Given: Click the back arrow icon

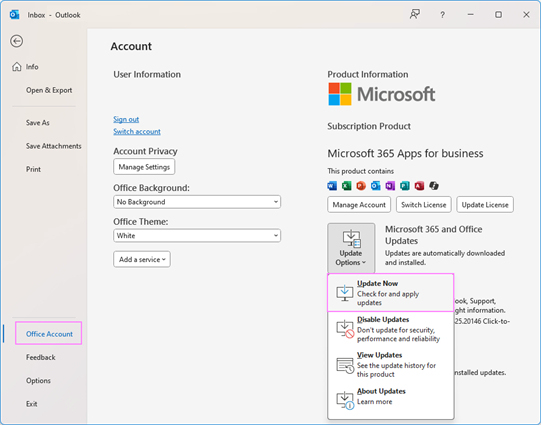Looking at the screenshot, I should point(16,41).
